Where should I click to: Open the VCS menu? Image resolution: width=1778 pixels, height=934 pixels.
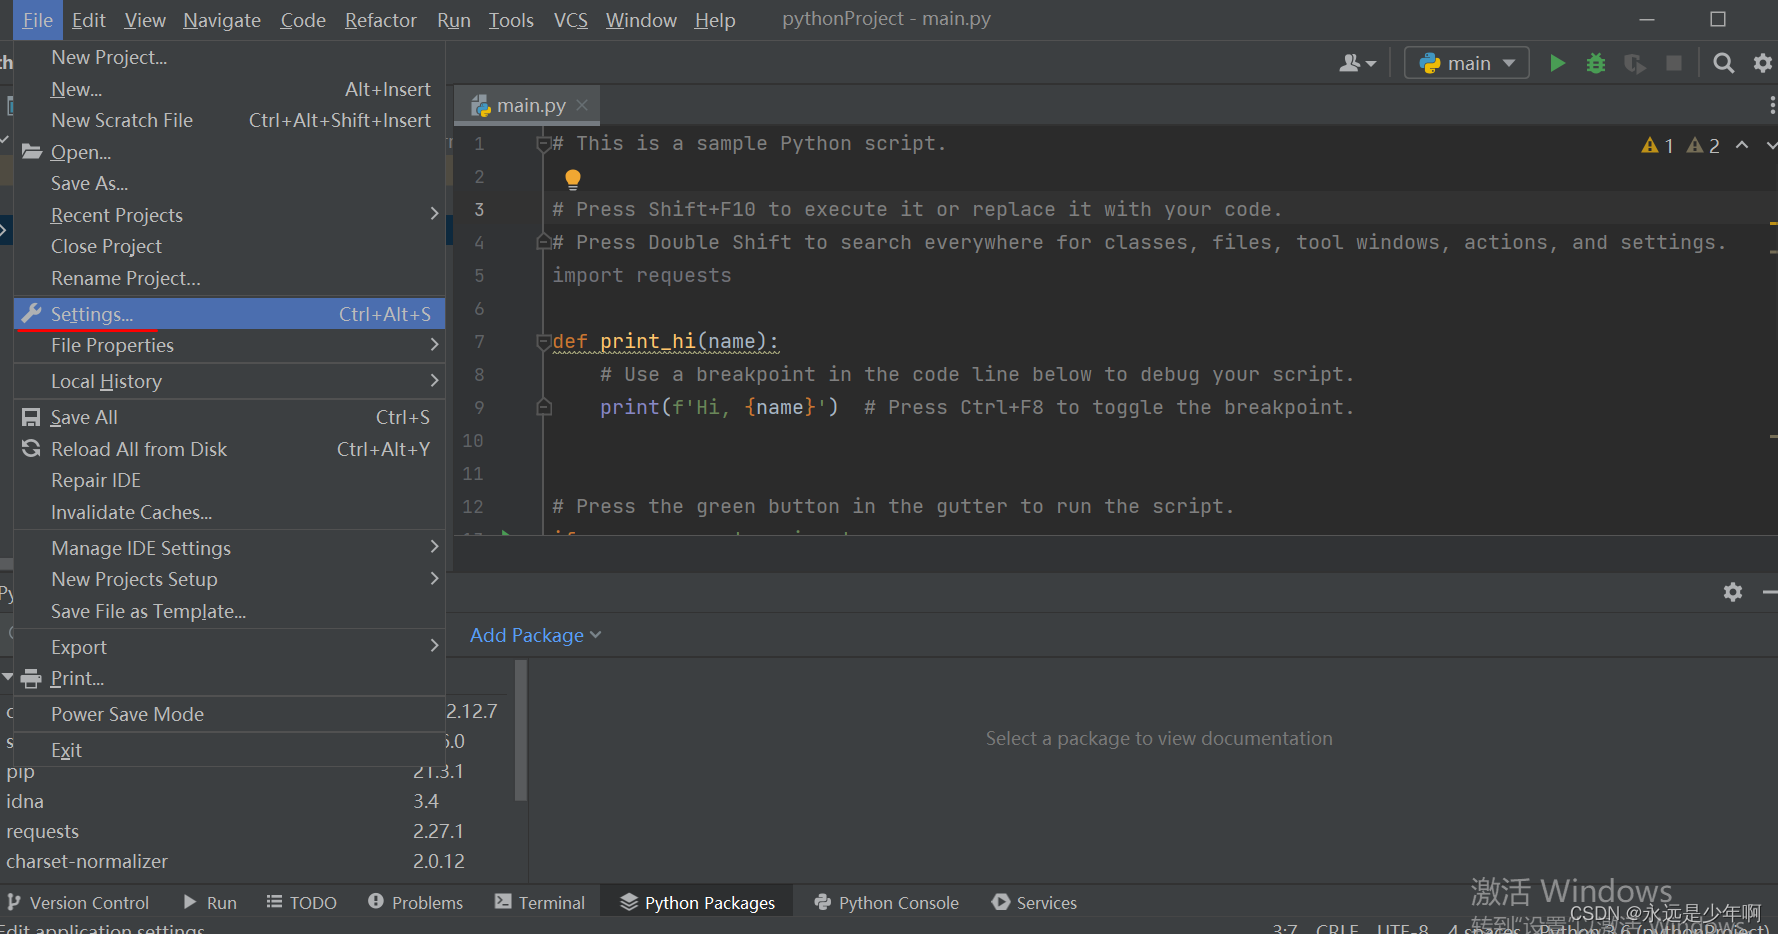point(571,20)
